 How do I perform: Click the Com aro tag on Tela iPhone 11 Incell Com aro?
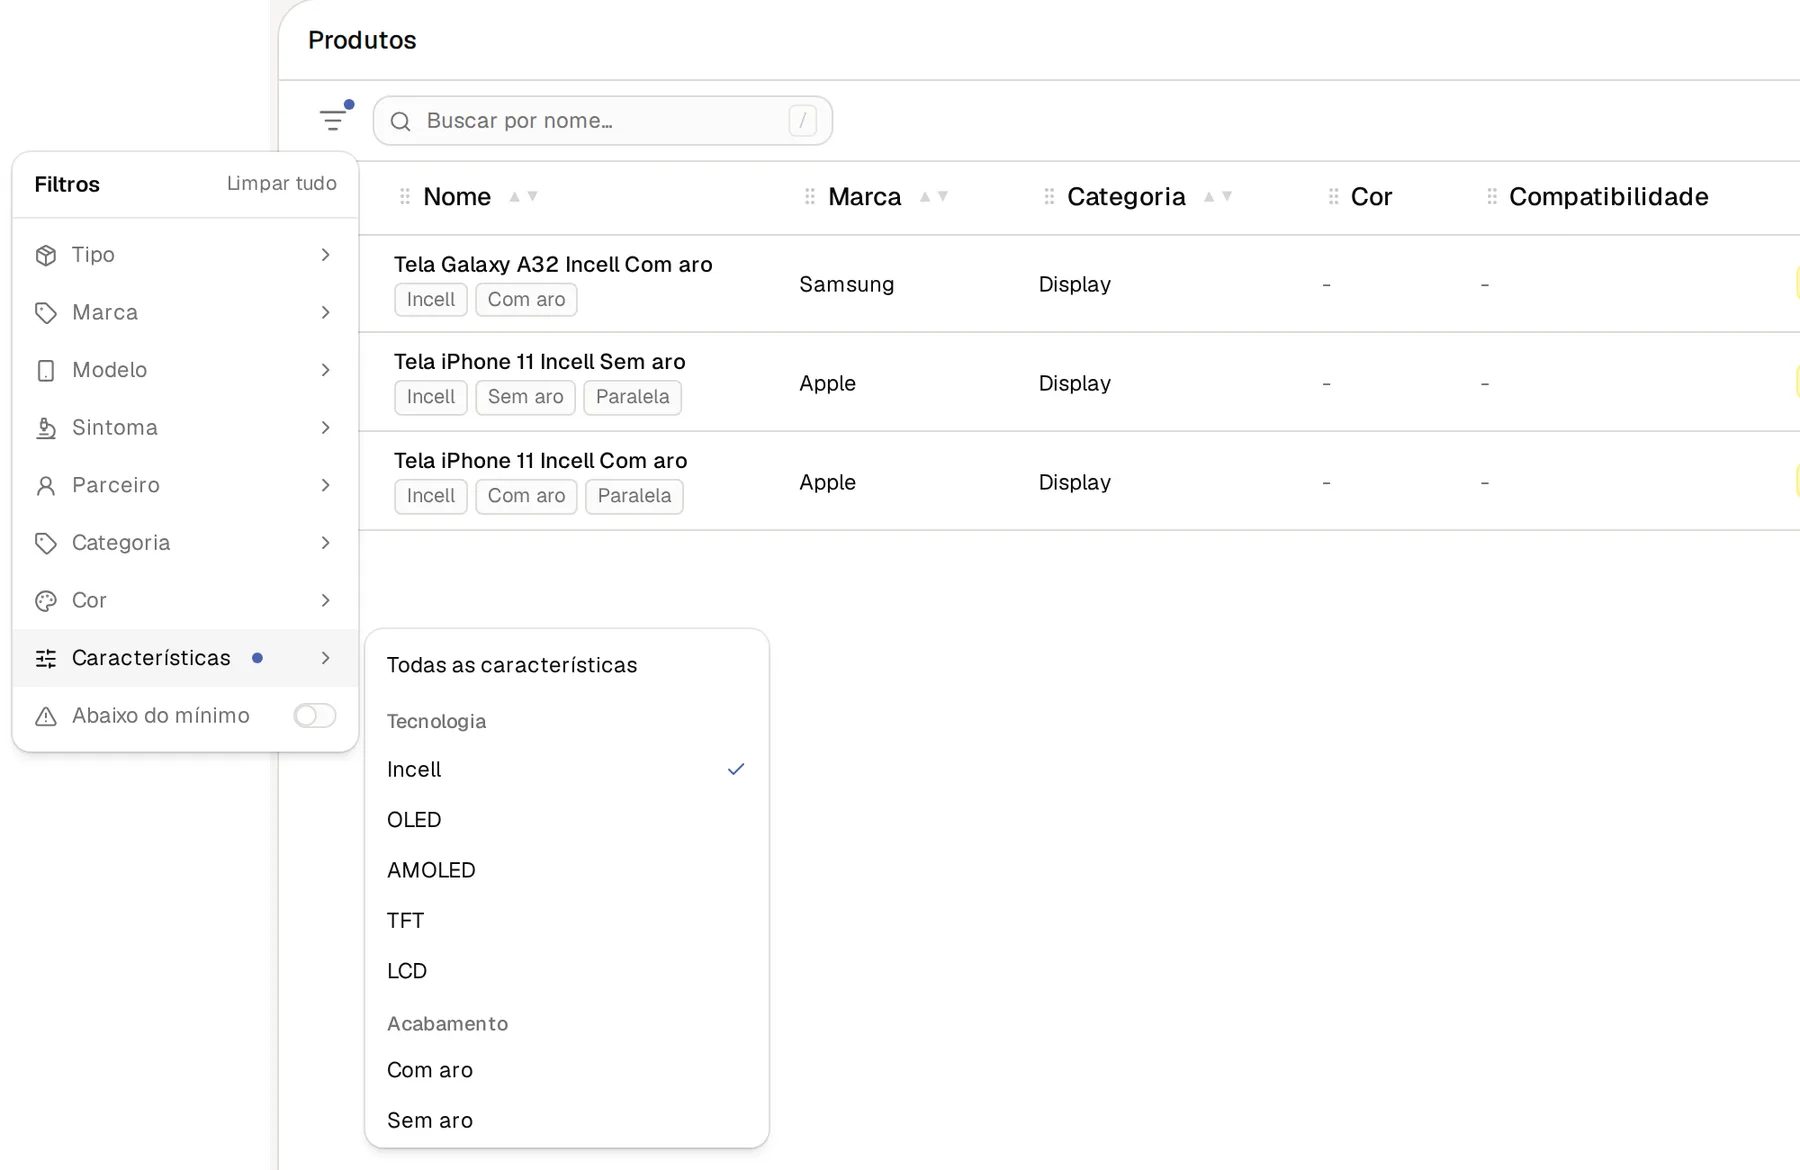[526, 496]
